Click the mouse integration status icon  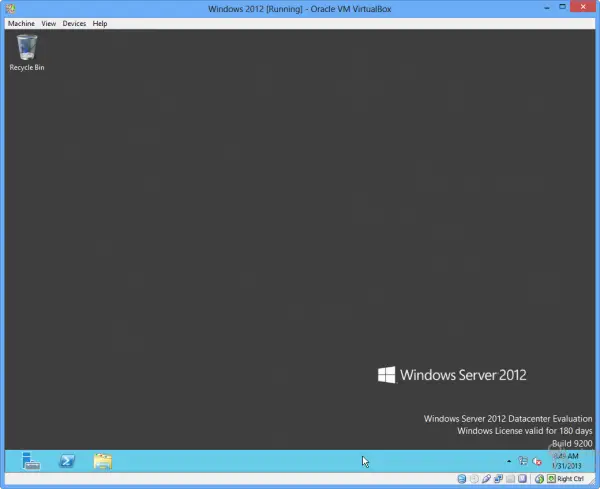539,479
